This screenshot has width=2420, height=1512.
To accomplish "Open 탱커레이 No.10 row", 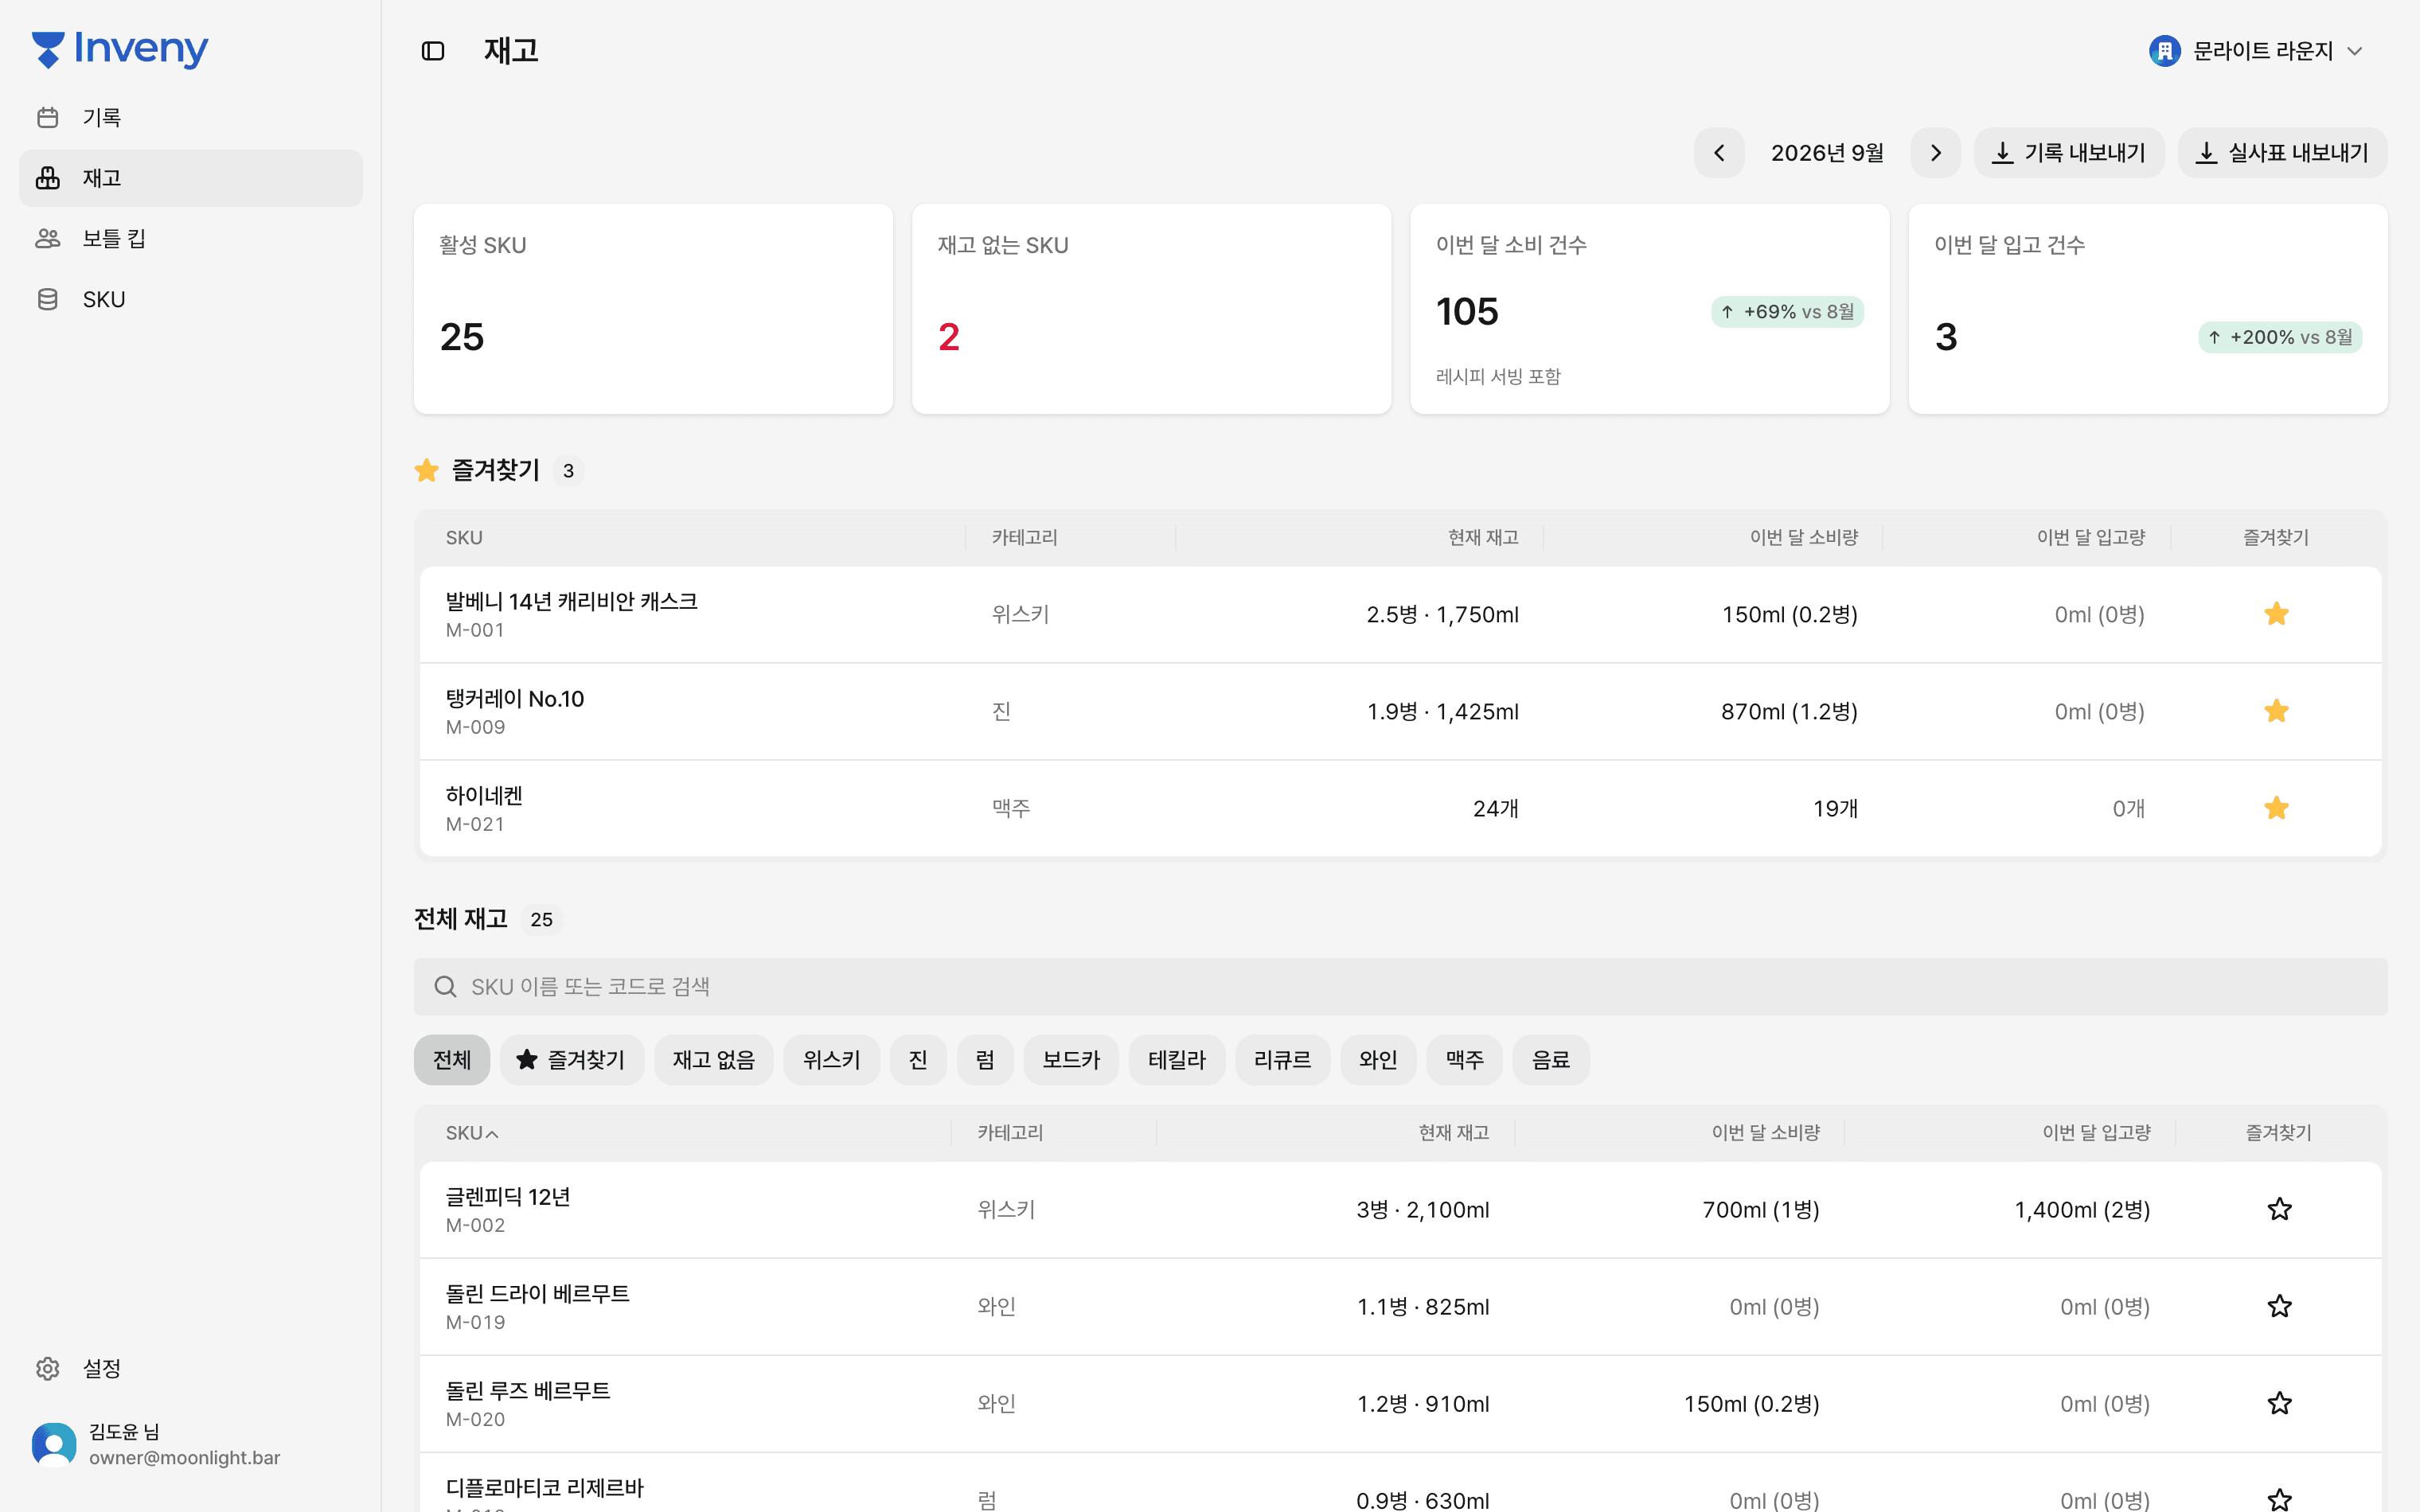I will point(1400,711).
